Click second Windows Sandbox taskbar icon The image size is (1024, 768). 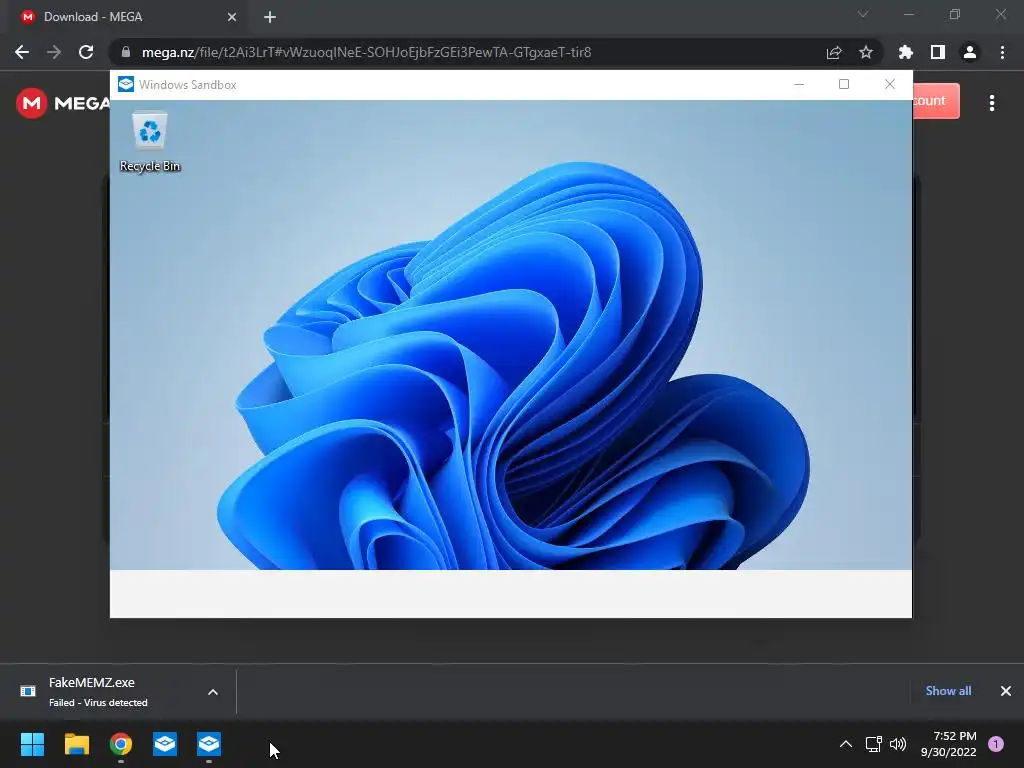tap(209, 744)
